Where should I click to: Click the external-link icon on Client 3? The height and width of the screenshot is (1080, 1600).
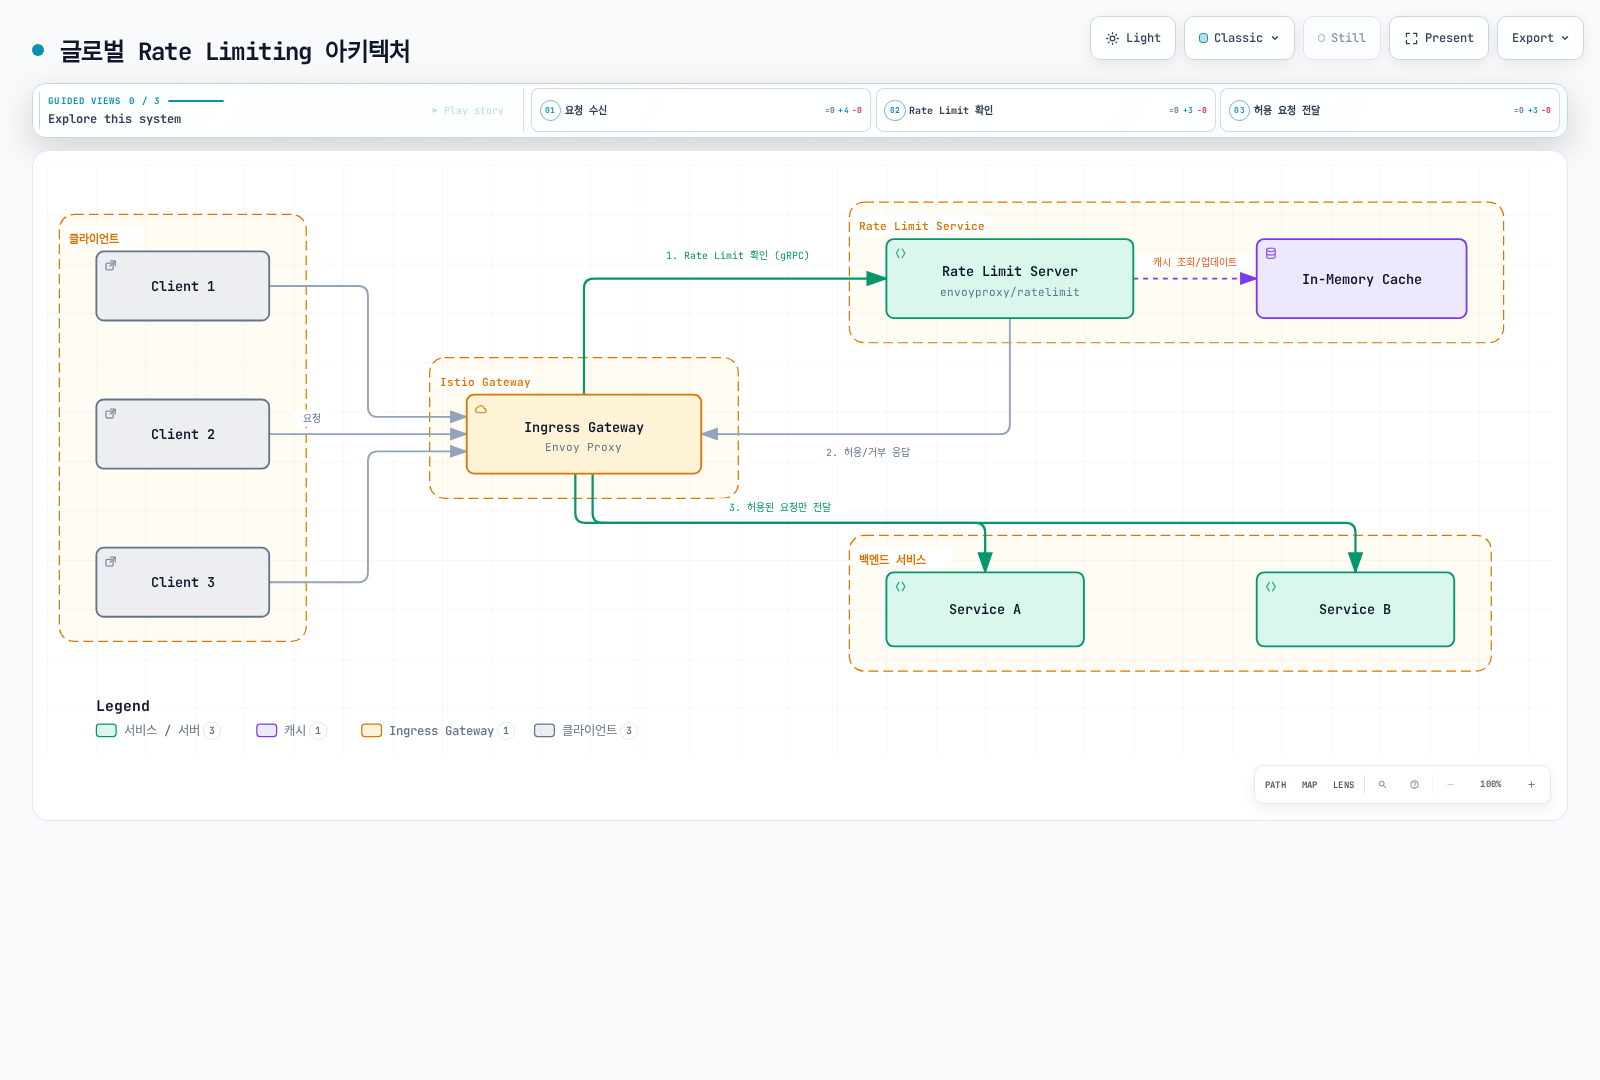point(111,561)
